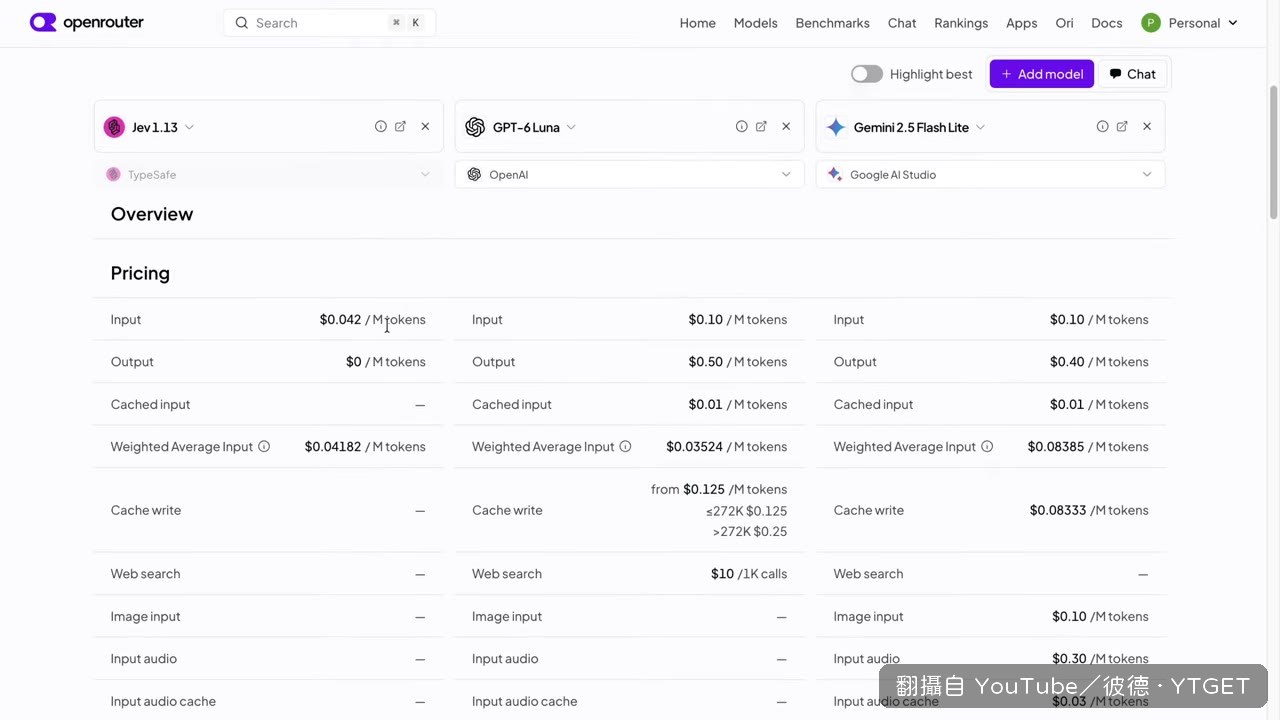
Task: Expand the OpenAI provider dropdown
Action: pos(629,175)
